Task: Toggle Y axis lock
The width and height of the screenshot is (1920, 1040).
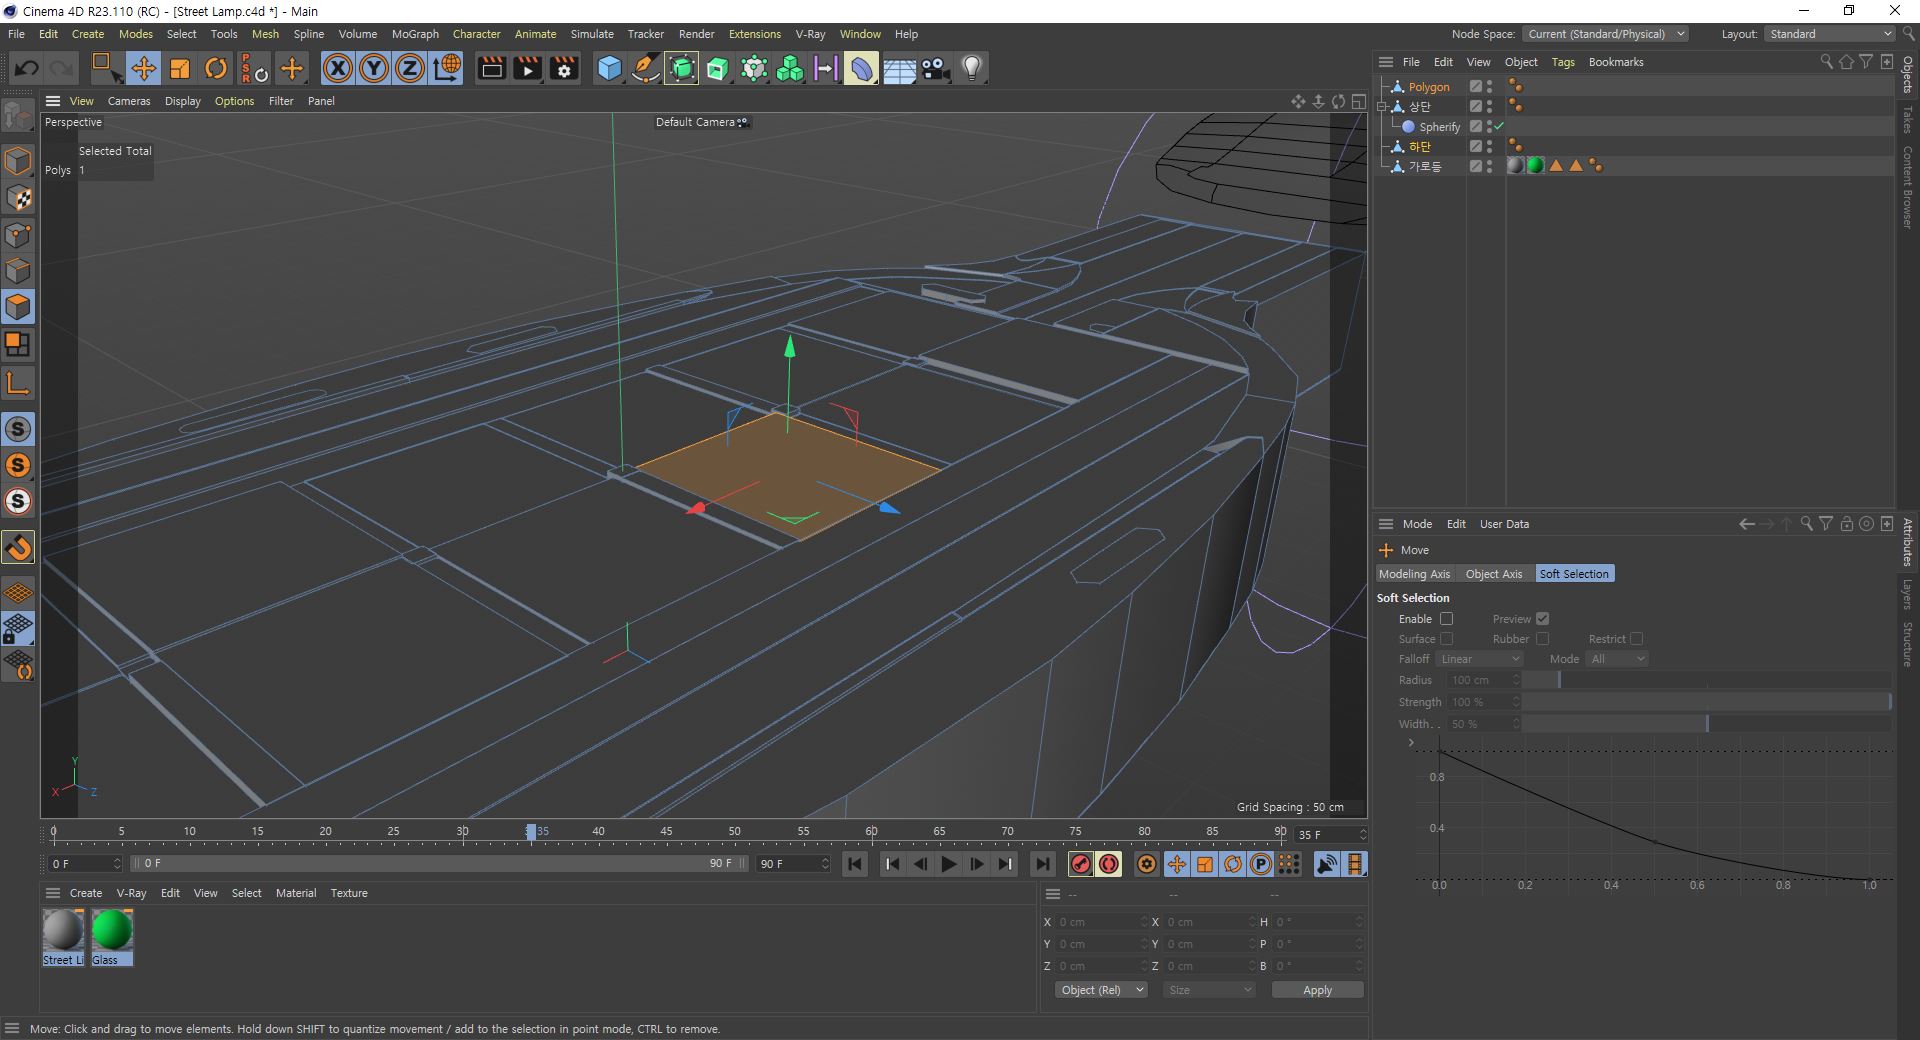Action: (x=374, y=68)
